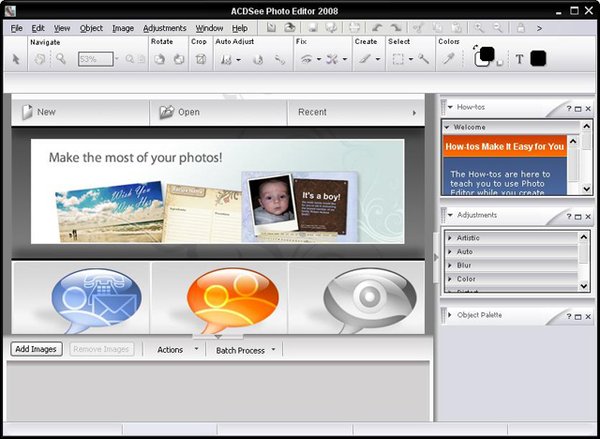Expand the Artistic adjustments category
Screen dimensions: 600x439
[468, 238]
